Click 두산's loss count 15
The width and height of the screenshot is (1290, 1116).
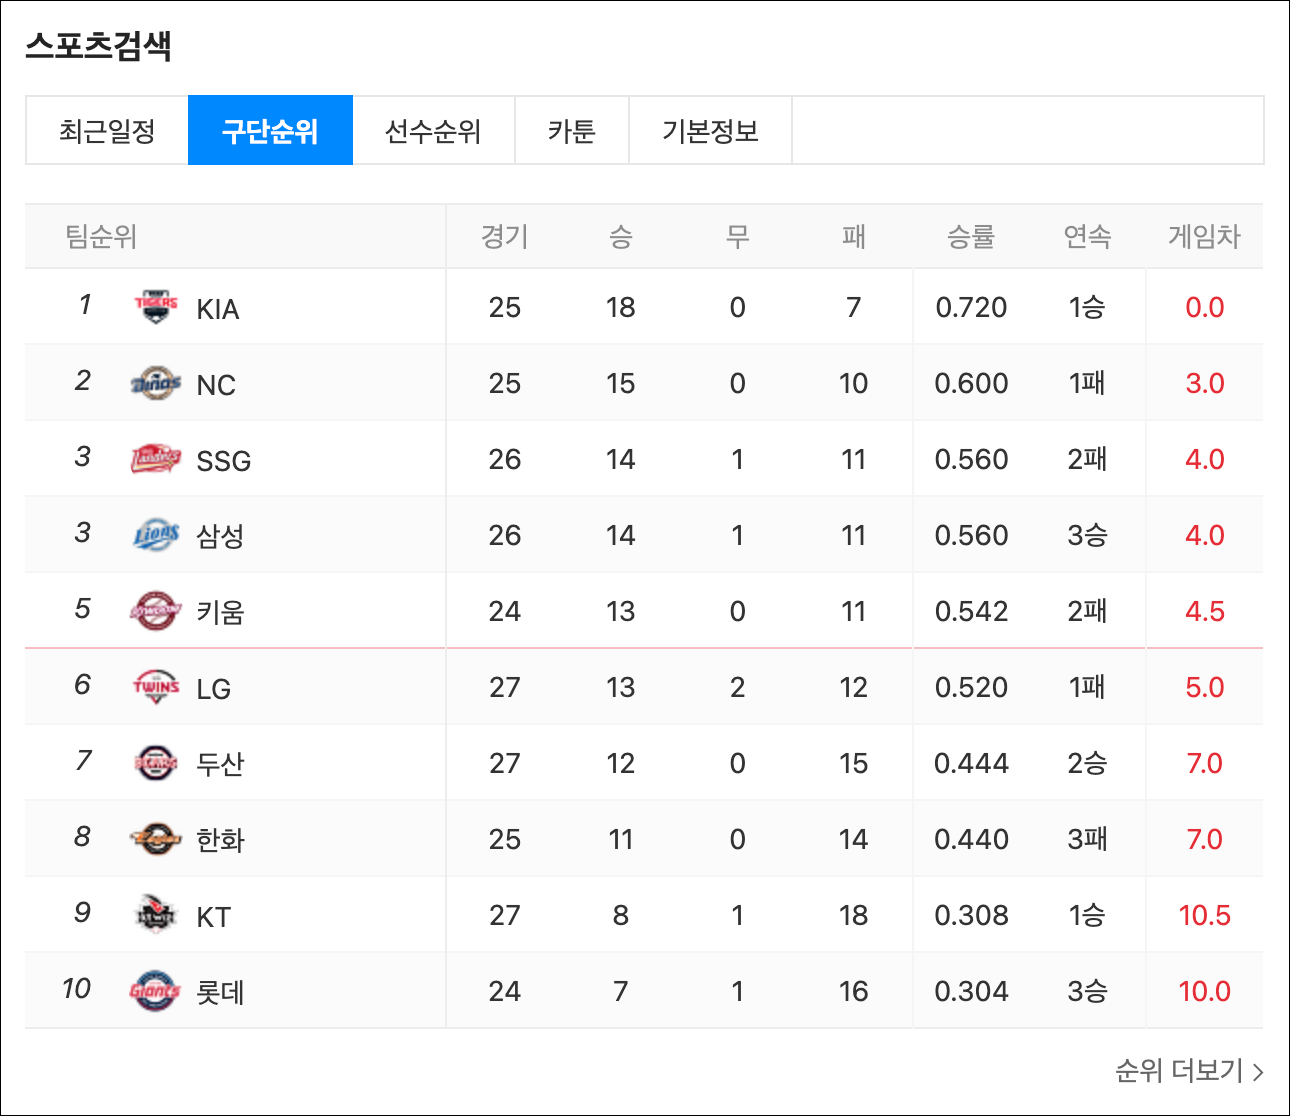pos(853,763)
